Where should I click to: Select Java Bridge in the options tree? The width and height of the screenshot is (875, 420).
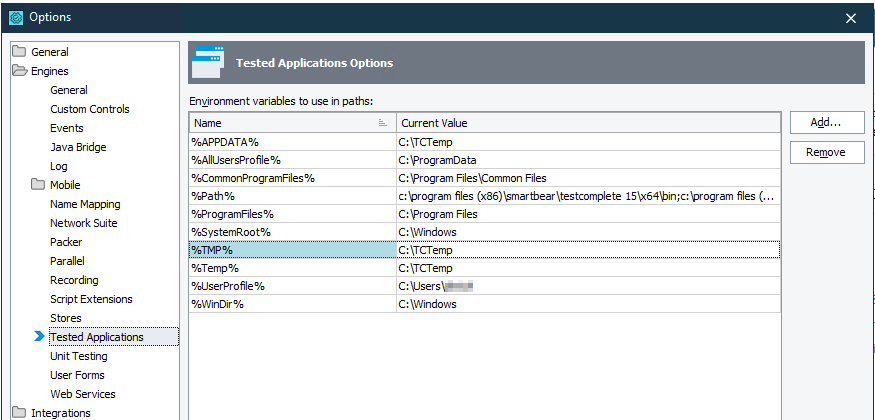pyautogui.click(x=78, y=147)
